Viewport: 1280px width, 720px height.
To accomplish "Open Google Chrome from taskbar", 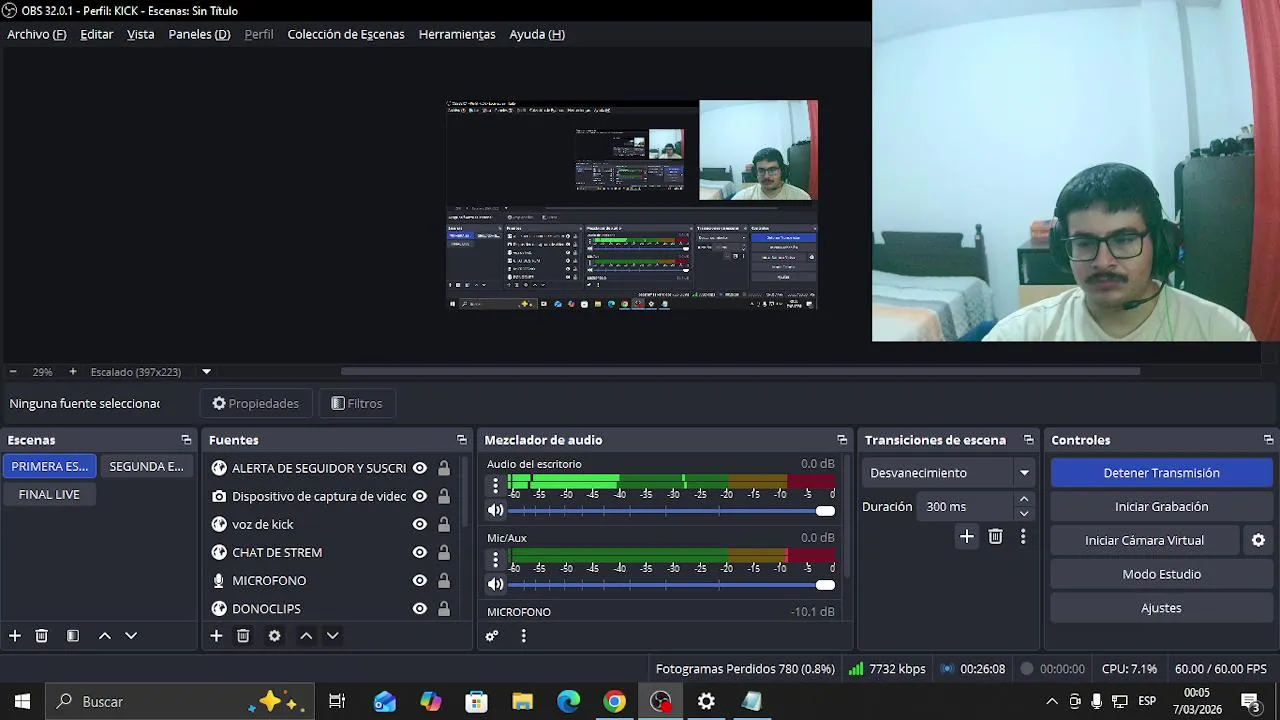I will tap(615, 702).
